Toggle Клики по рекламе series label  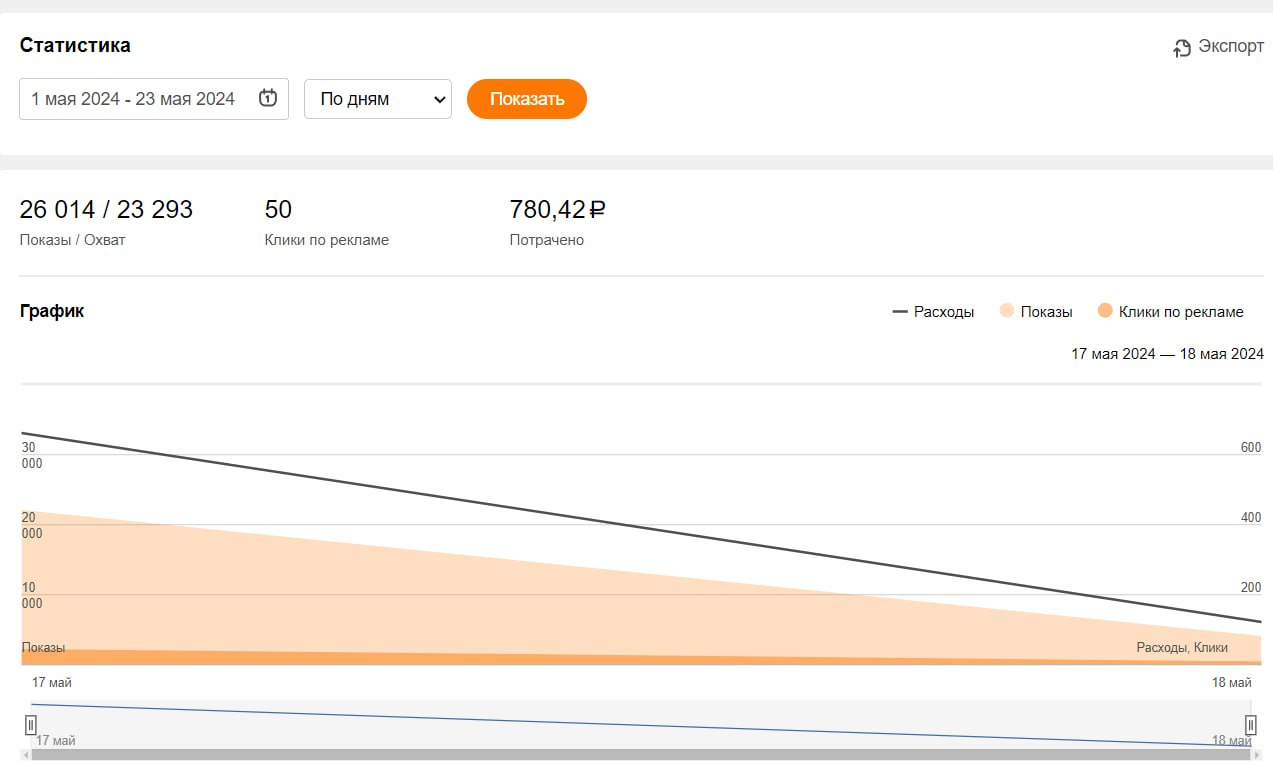(1181, 312)
